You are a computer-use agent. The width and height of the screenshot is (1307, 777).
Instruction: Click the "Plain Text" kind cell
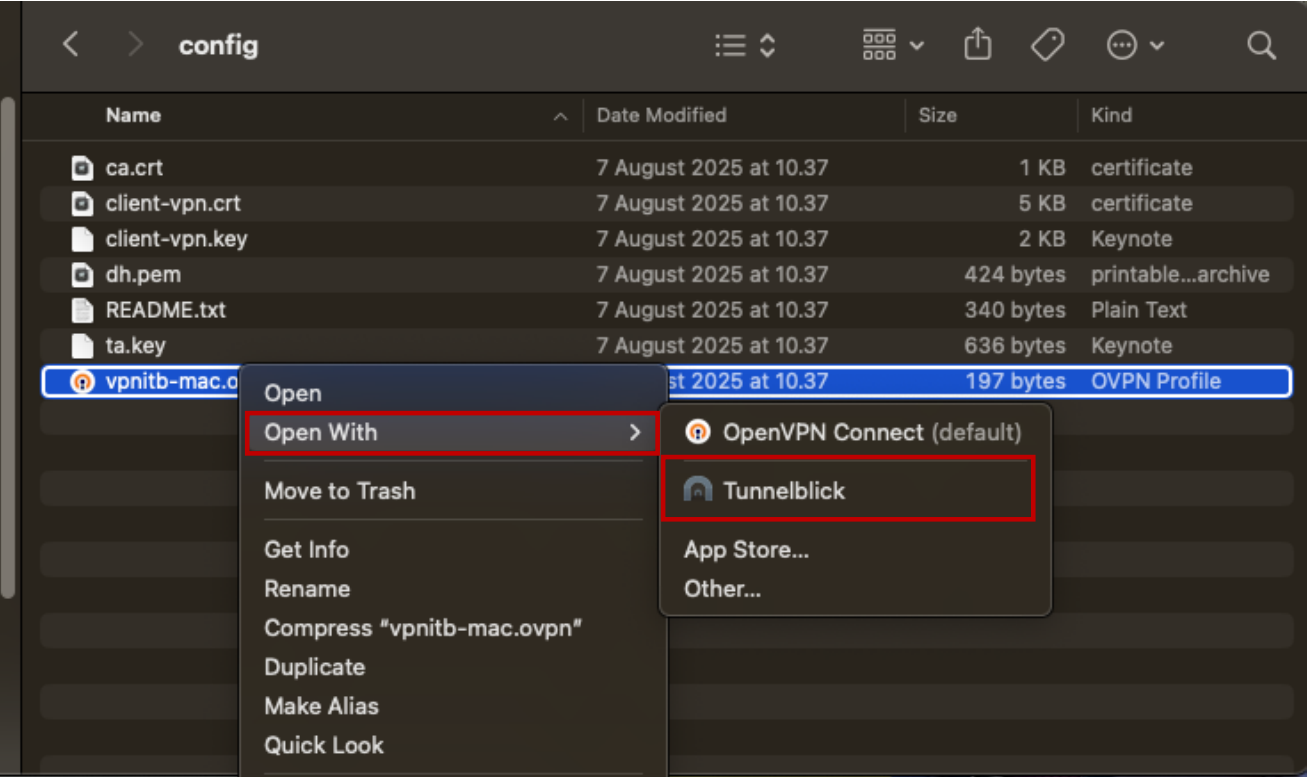(1139, 310)
